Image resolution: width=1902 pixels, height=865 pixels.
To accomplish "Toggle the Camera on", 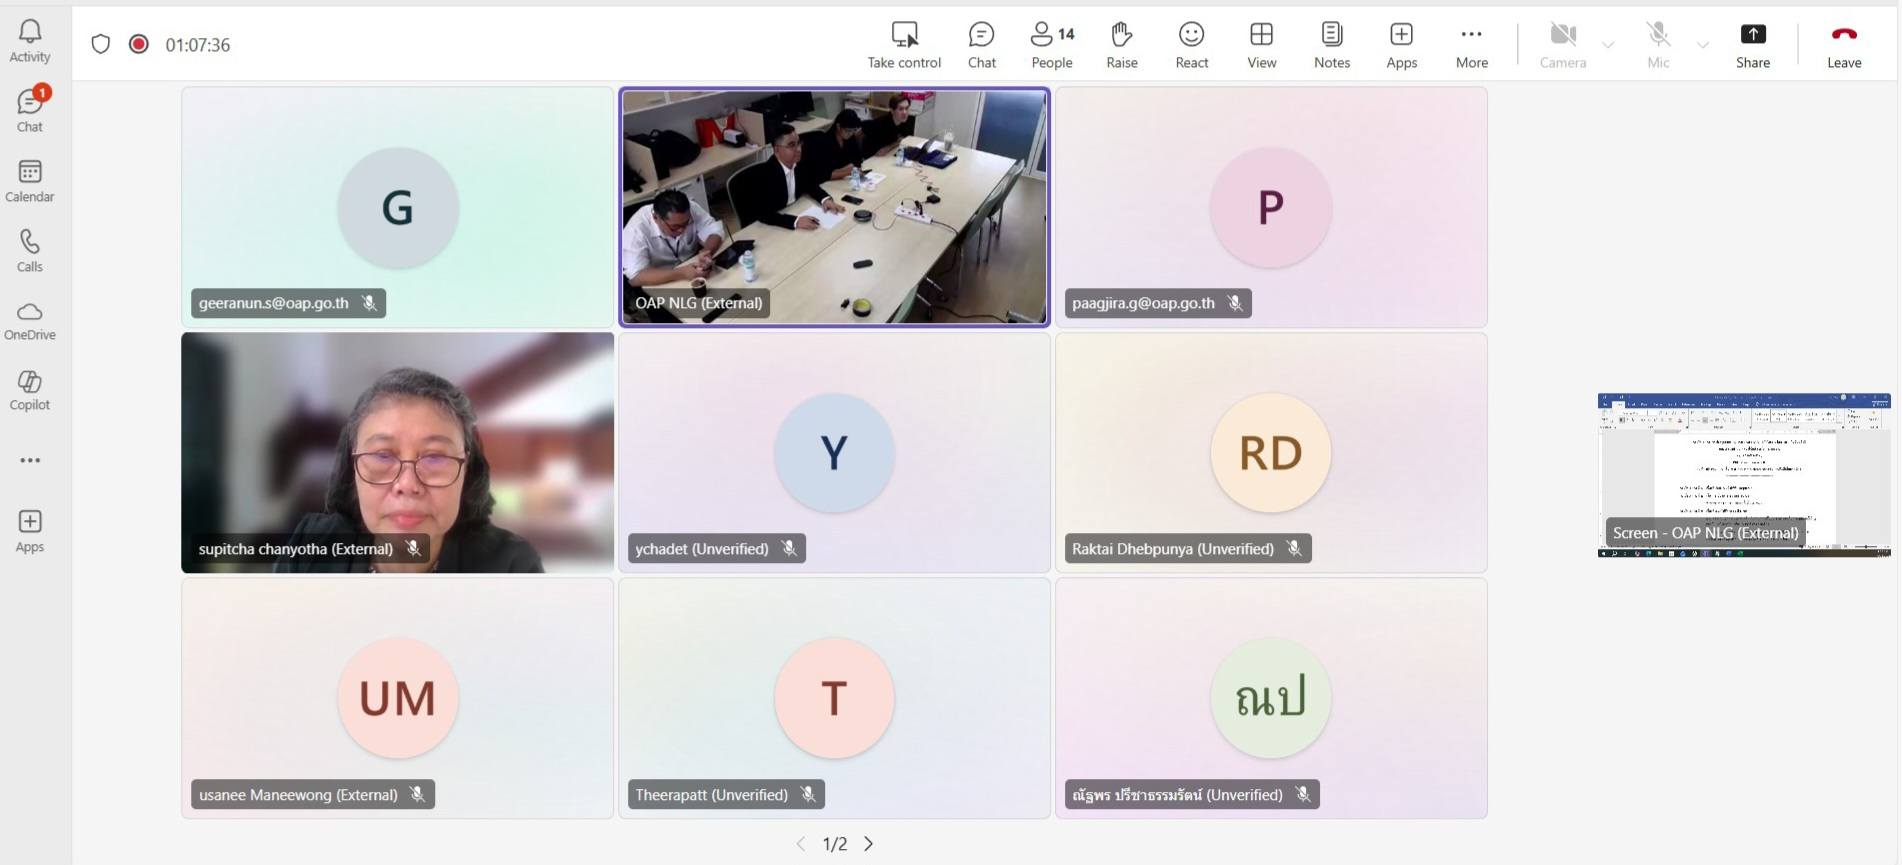I will point(1562,45).
